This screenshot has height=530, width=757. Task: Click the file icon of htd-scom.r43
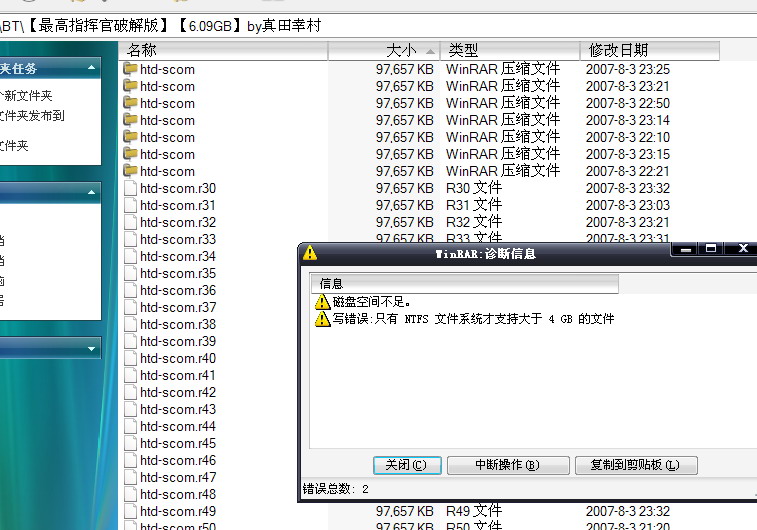[x=130, y=409]
